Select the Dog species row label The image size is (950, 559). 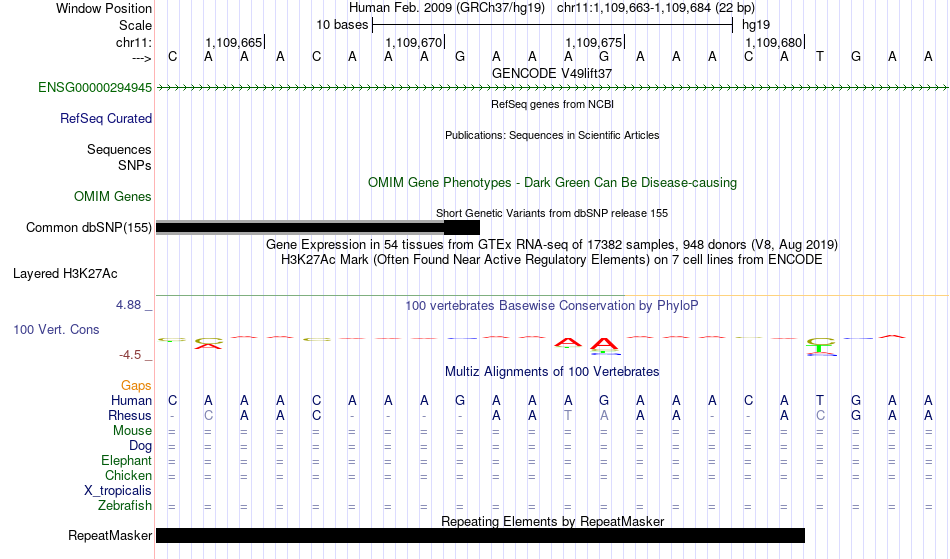tap(141, 446)
